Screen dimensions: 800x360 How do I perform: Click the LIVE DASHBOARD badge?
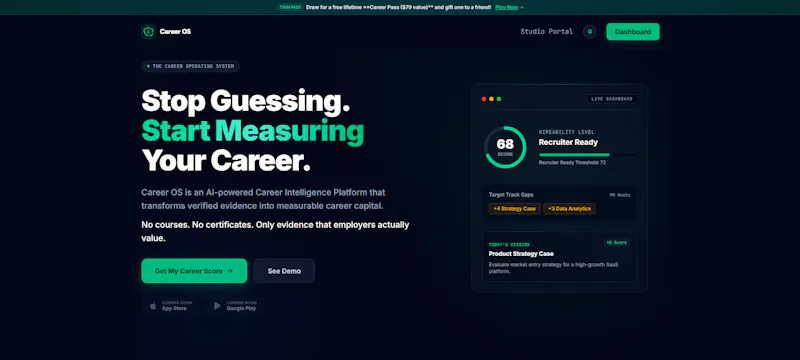click(x=612, y=99)
